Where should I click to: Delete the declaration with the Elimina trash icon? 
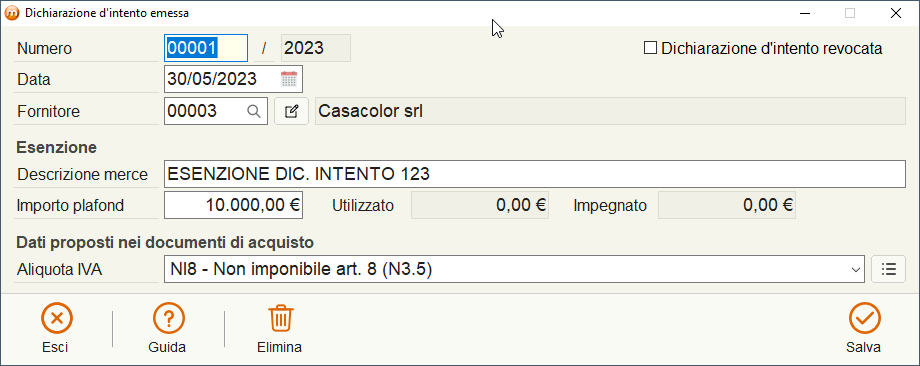click(281, 318)
